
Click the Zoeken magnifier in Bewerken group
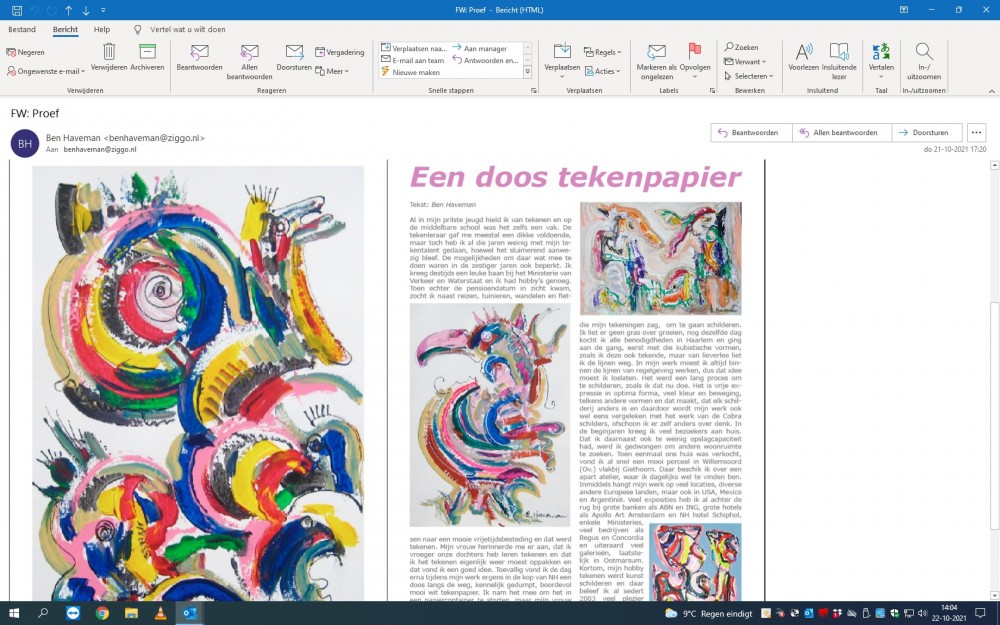coord(741,47)
